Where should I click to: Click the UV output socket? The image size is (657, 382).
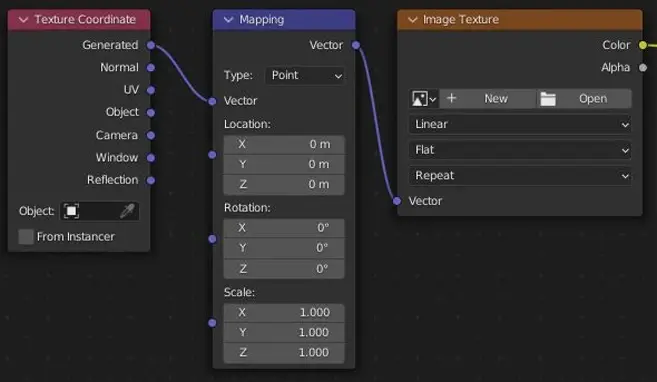pos(151,90)
